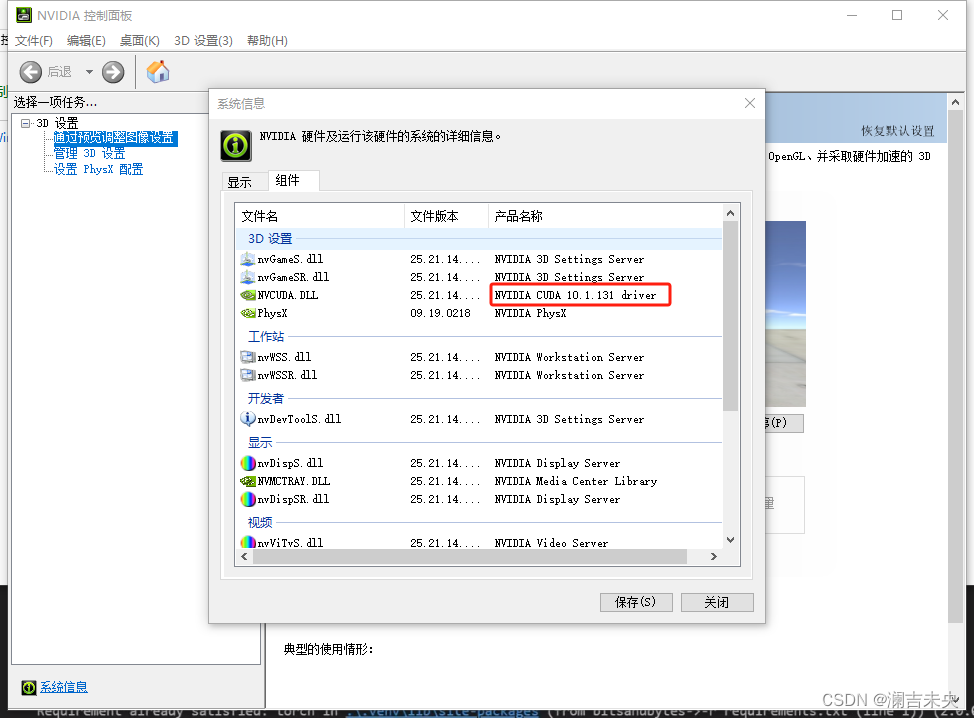Click component list horizontal scrollbar thumb
This screenshot has height=718, width=974.
(470, 557)
